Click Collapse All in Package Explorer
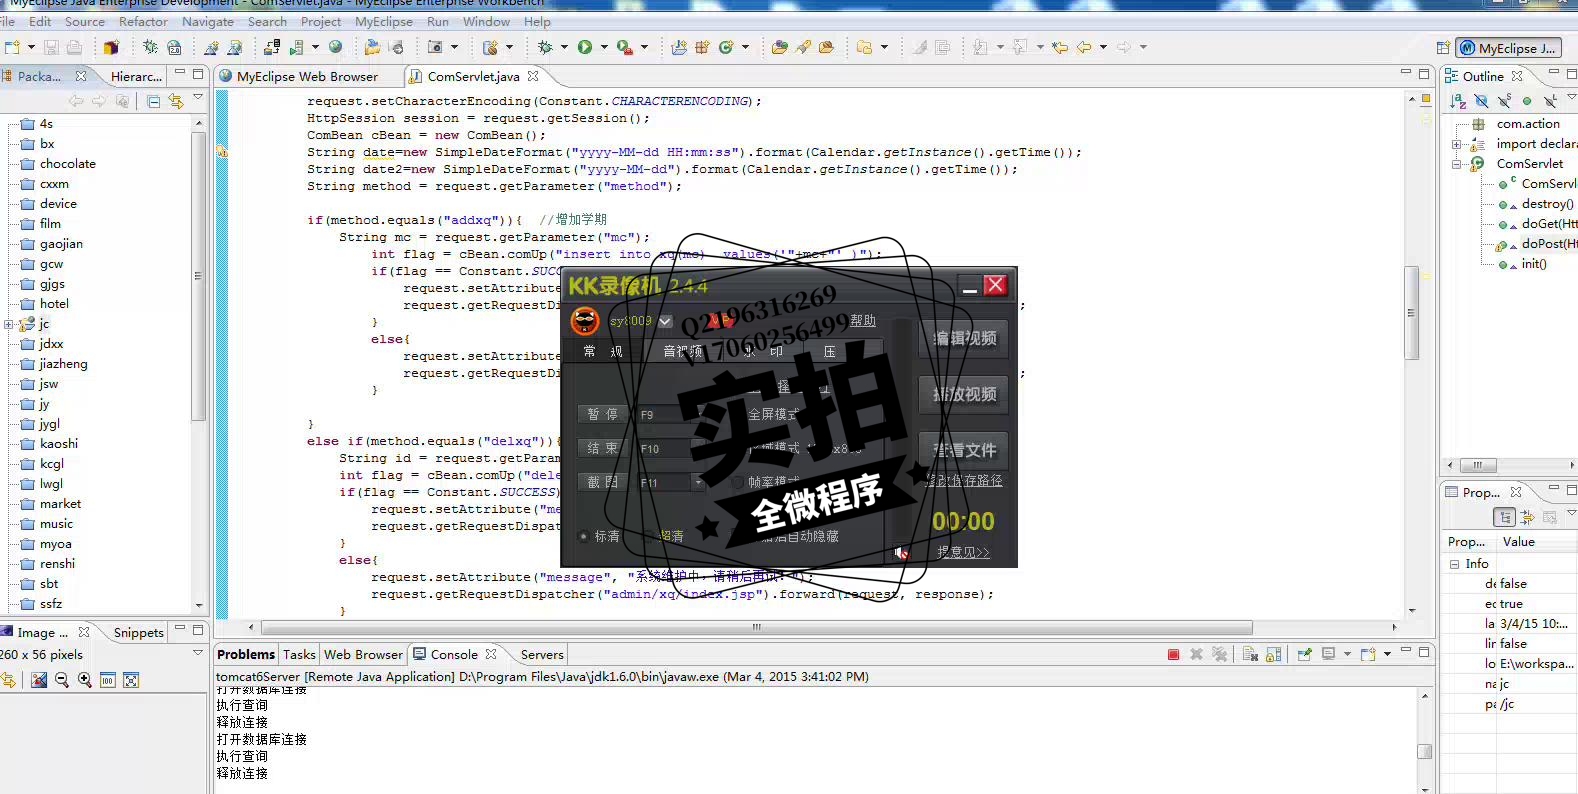 click(x=153, y=101)
